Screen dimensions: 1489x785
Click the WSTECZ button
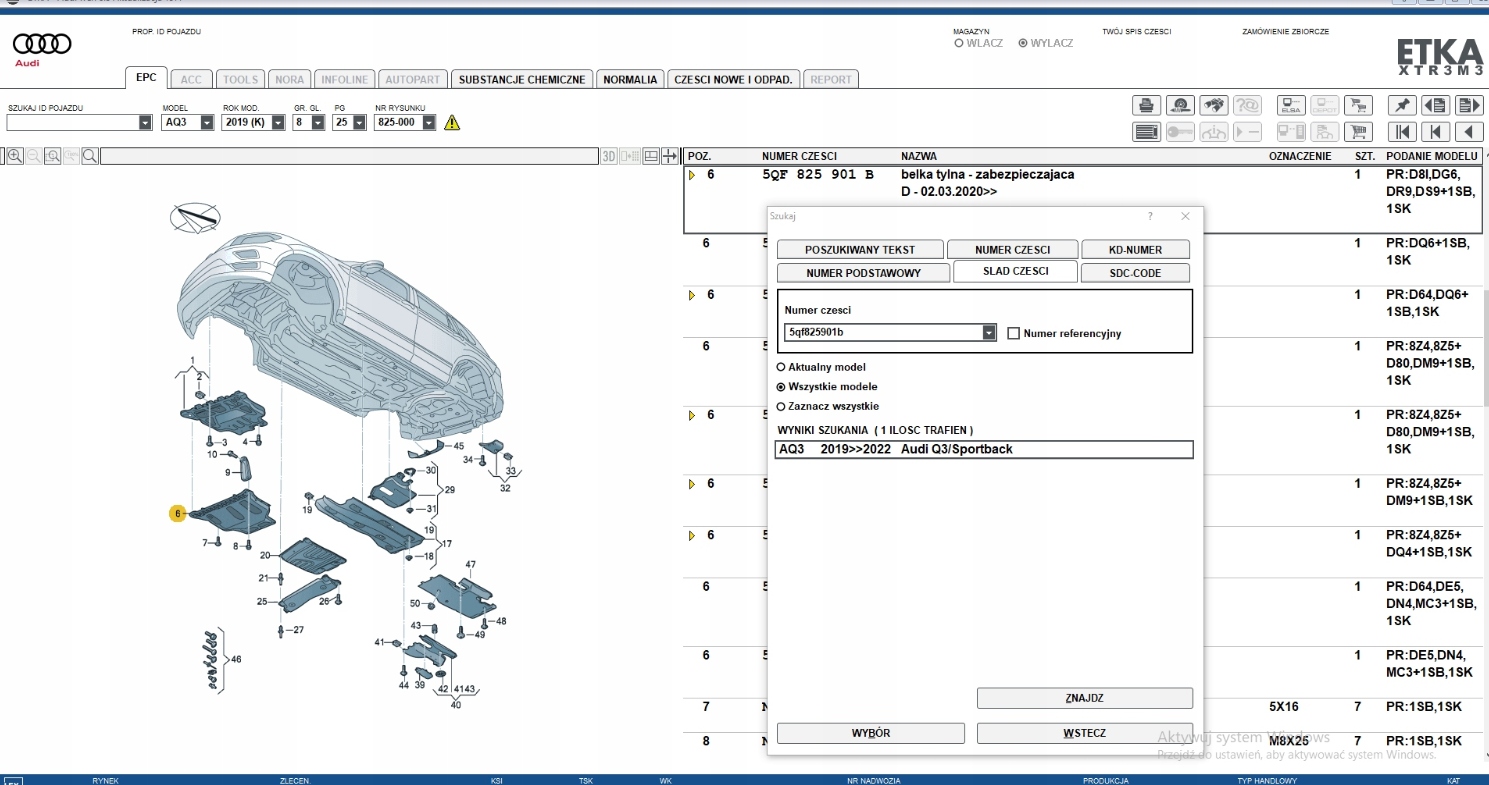tap(1084, 733)
